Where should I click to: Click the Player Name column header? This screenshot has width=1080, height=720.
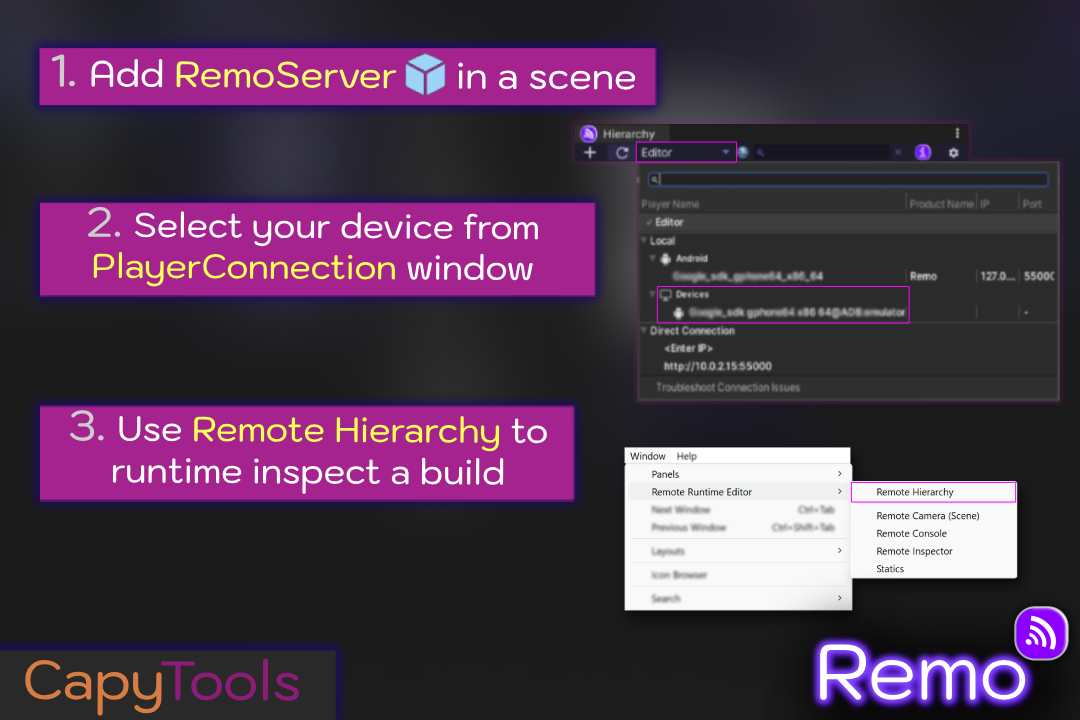point(670,204)
